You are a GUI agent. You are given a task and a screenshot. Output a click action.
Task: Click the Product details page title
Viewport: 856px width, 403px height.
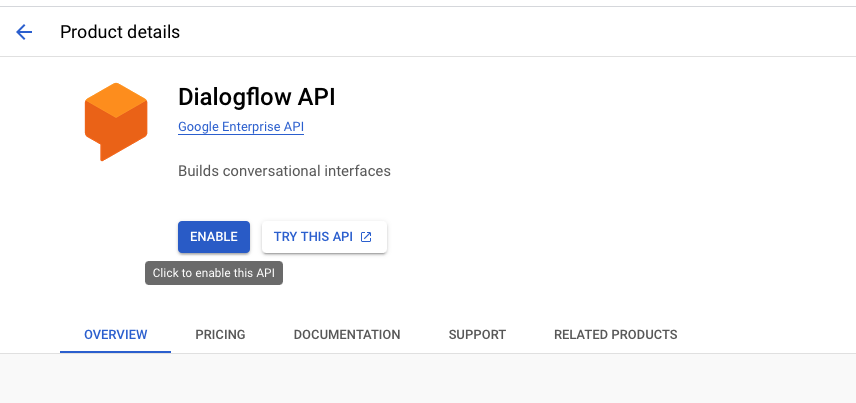pyautogui.click(x=120, y=32)
